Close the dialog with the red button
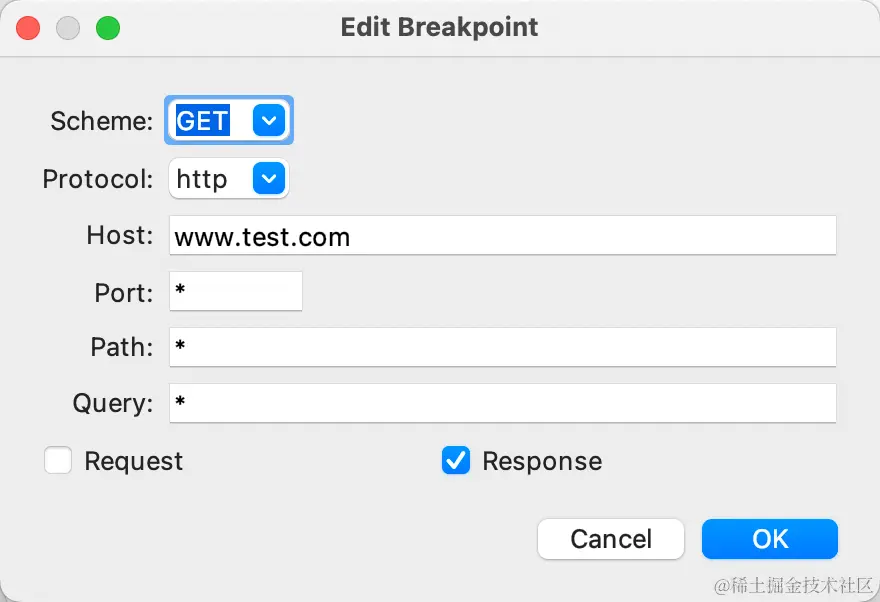 coord(28,28)
